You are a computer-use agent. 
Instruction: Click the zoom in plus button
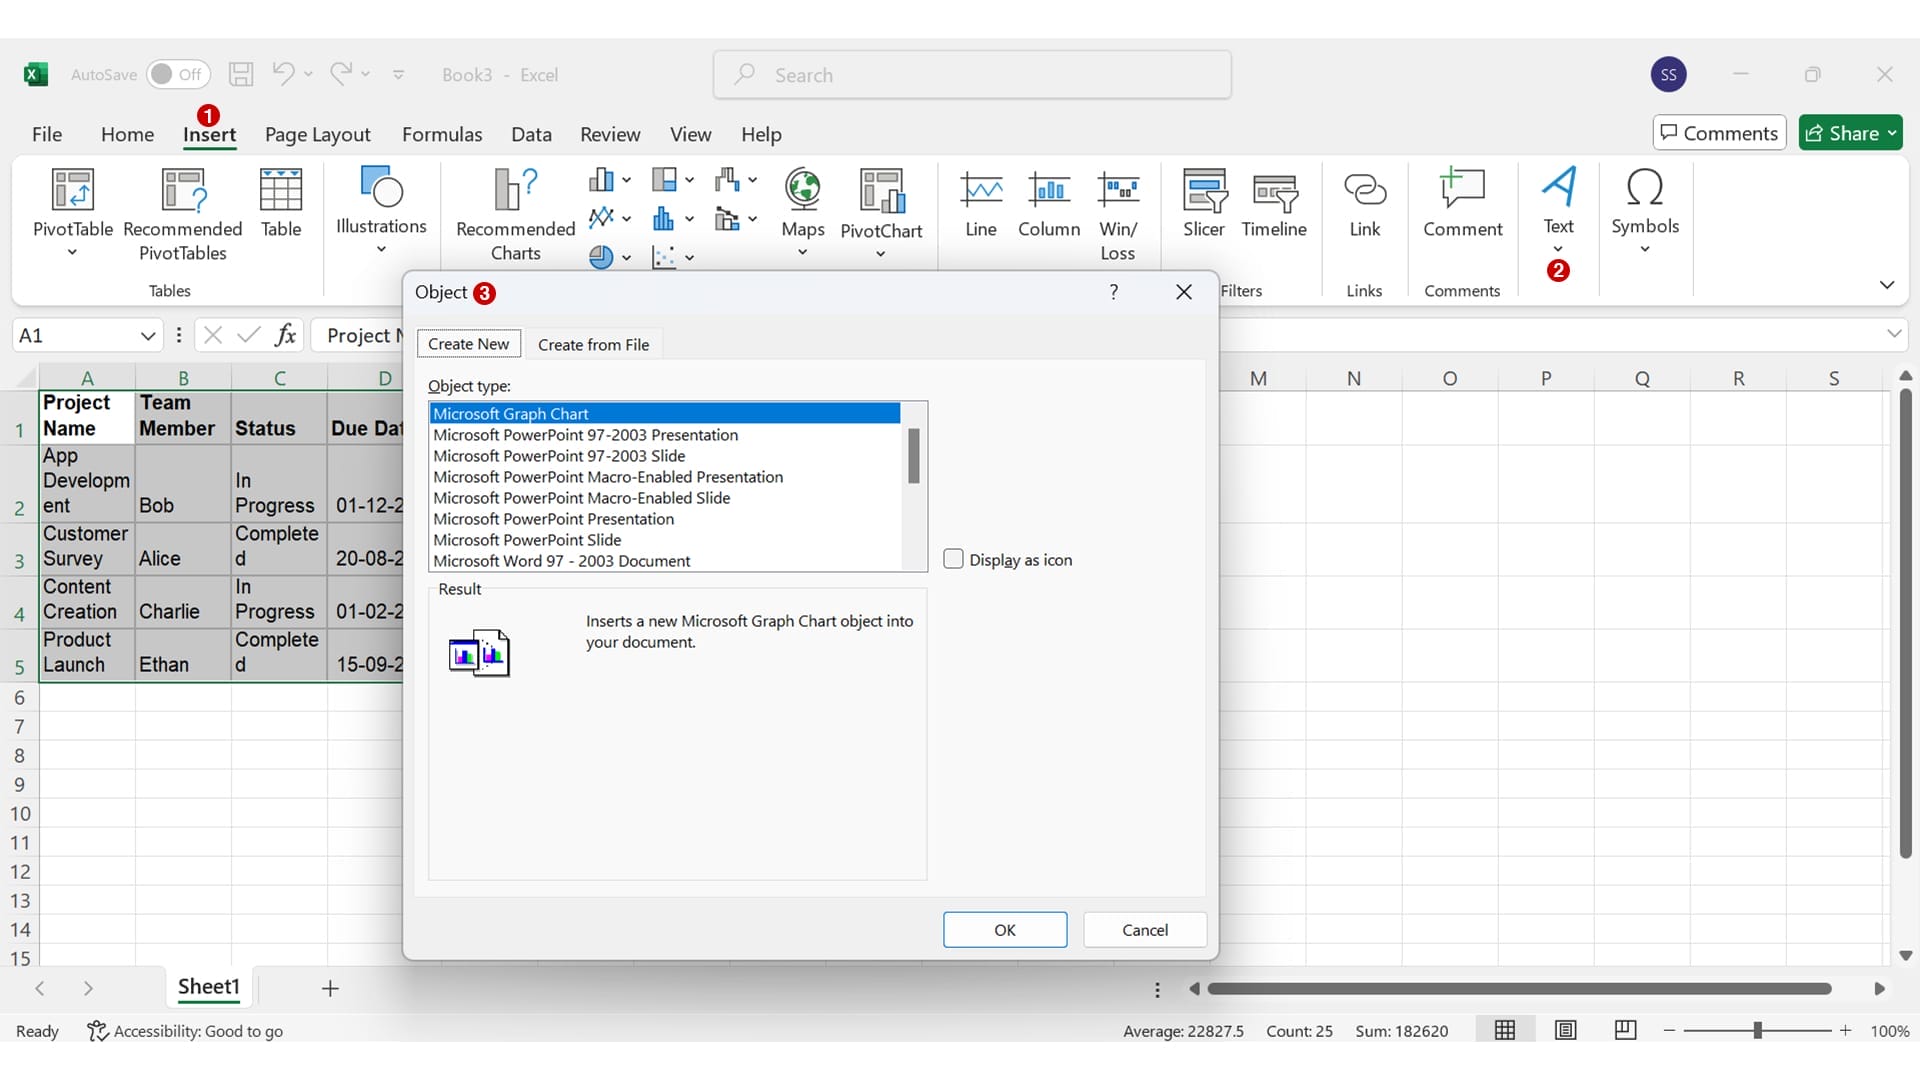1846,1030
